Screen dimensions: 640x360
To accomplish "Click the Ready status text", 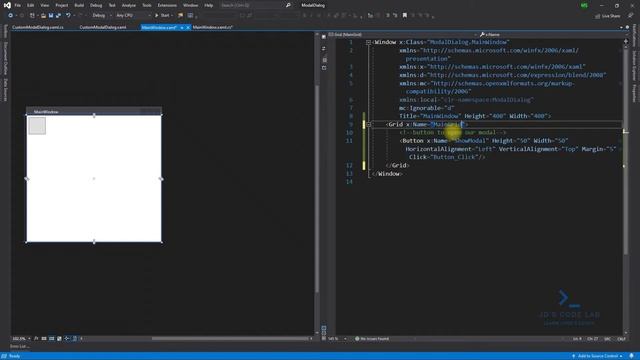I will point(14,356).
